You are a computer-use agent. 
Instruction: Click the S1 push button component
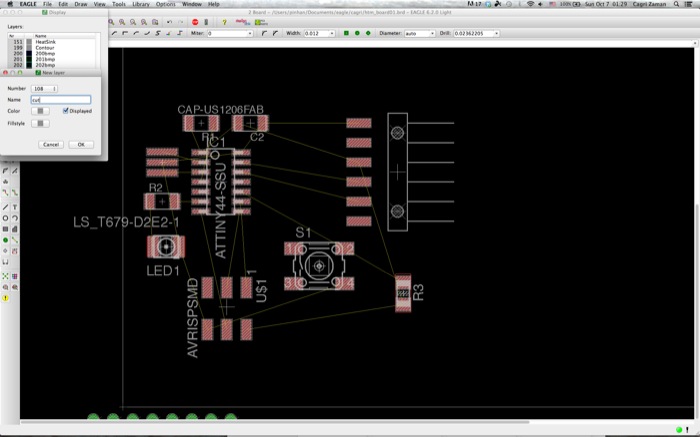tap(319, 266)
